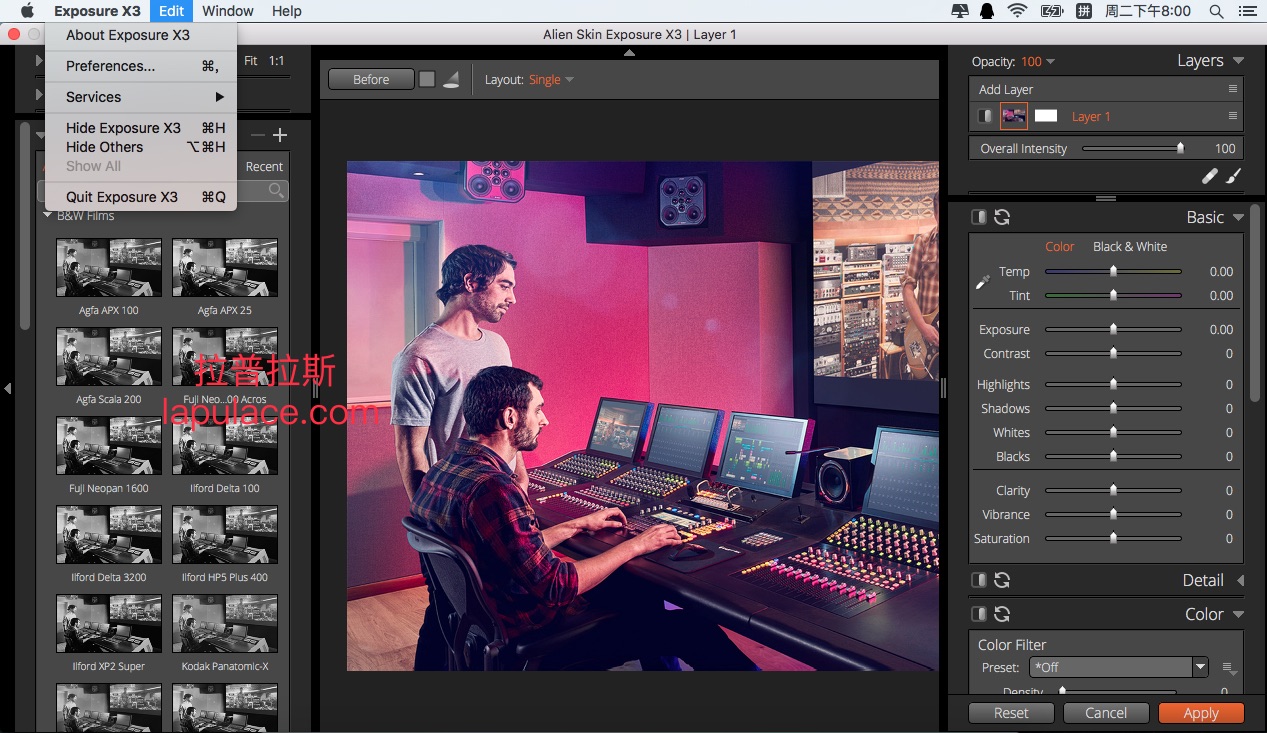The height and width of the screenshot is (733, 1267).
Task: Click the Apply button
Action: pyautogui.click(x=1201, y=713)
